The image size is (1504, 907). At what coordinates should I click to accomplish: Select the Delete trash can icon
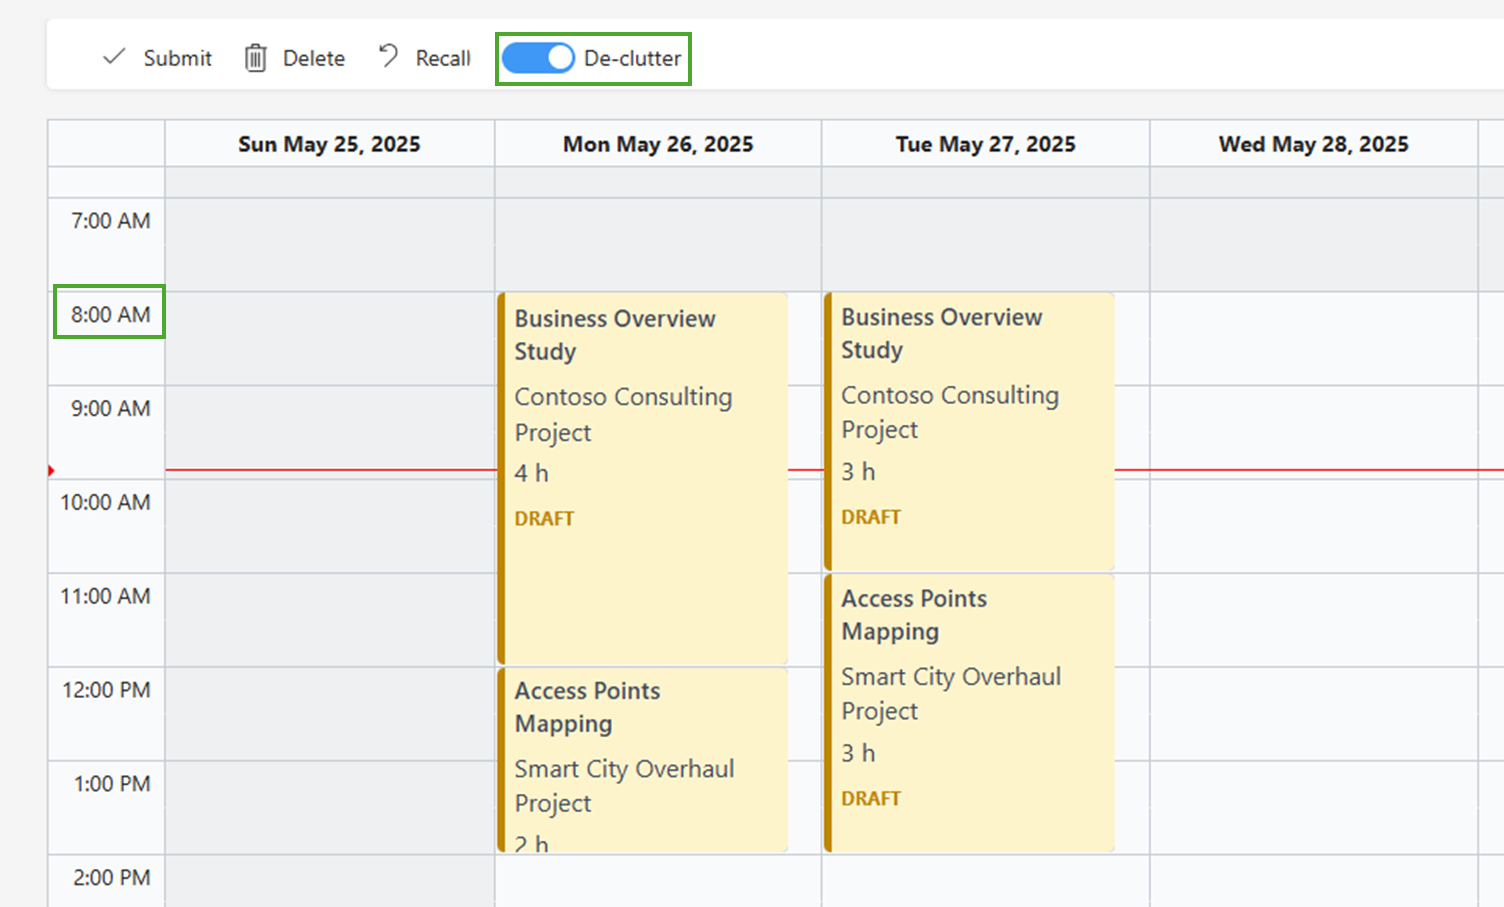point(256,57)
